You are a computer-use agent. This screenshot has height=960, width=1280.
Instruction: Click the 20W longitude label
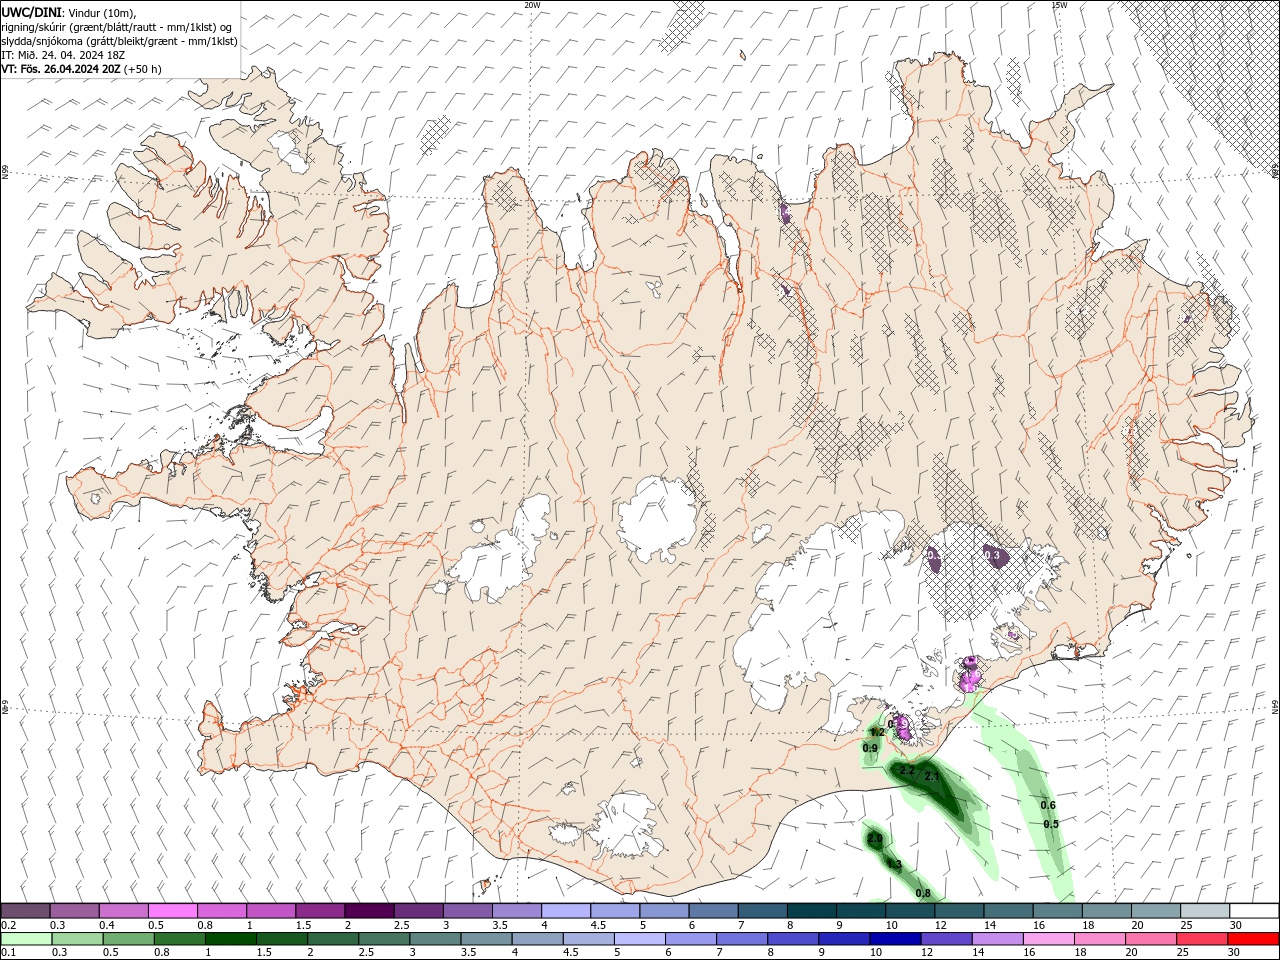point(532,5)
